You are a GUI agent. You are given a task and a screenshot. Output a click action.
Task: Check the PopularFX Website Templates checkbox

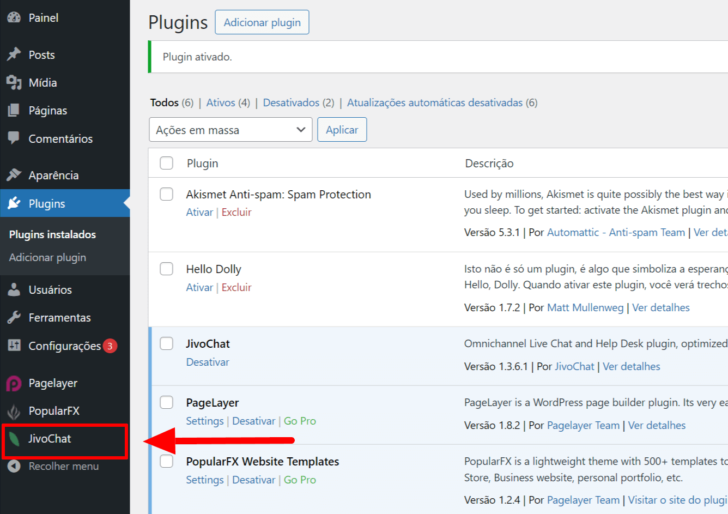coord(166,461)
